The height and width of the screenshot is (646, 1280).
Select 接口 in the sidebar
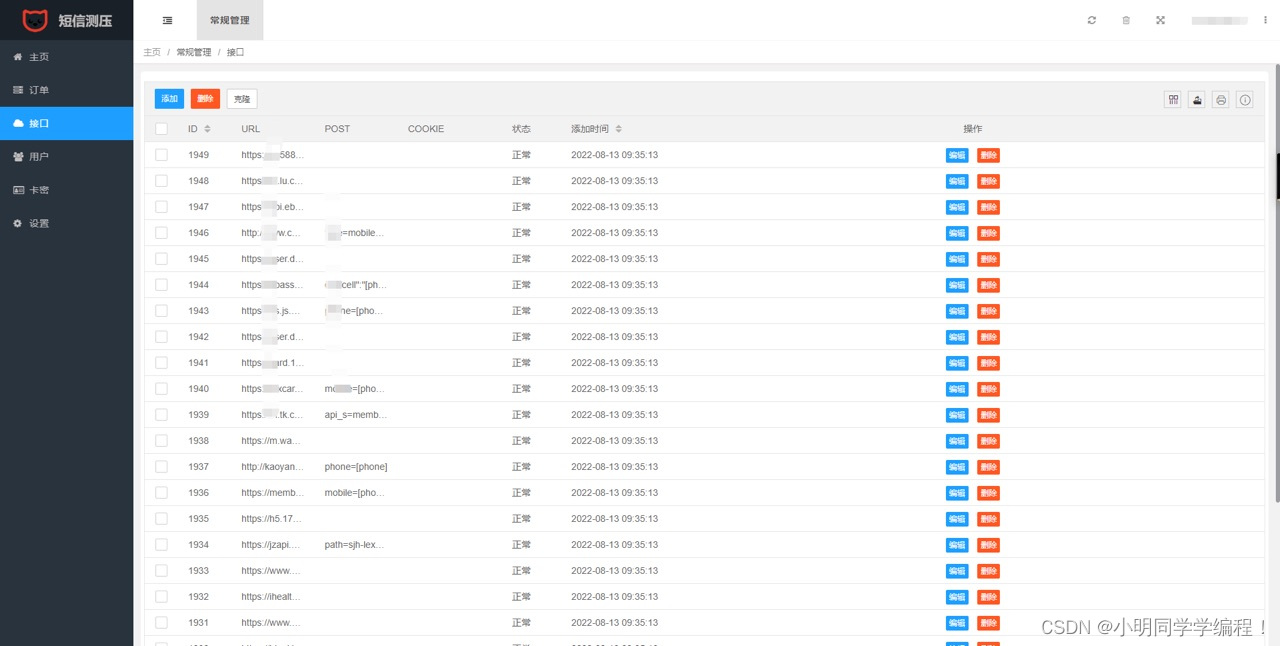(66, 123)
